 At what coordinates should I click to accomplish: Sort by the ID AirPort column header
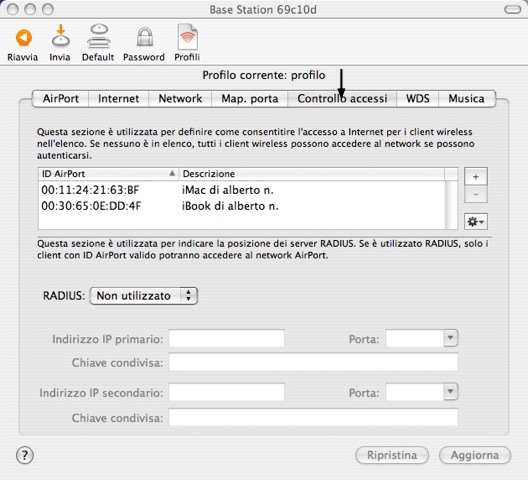point(108,174)
